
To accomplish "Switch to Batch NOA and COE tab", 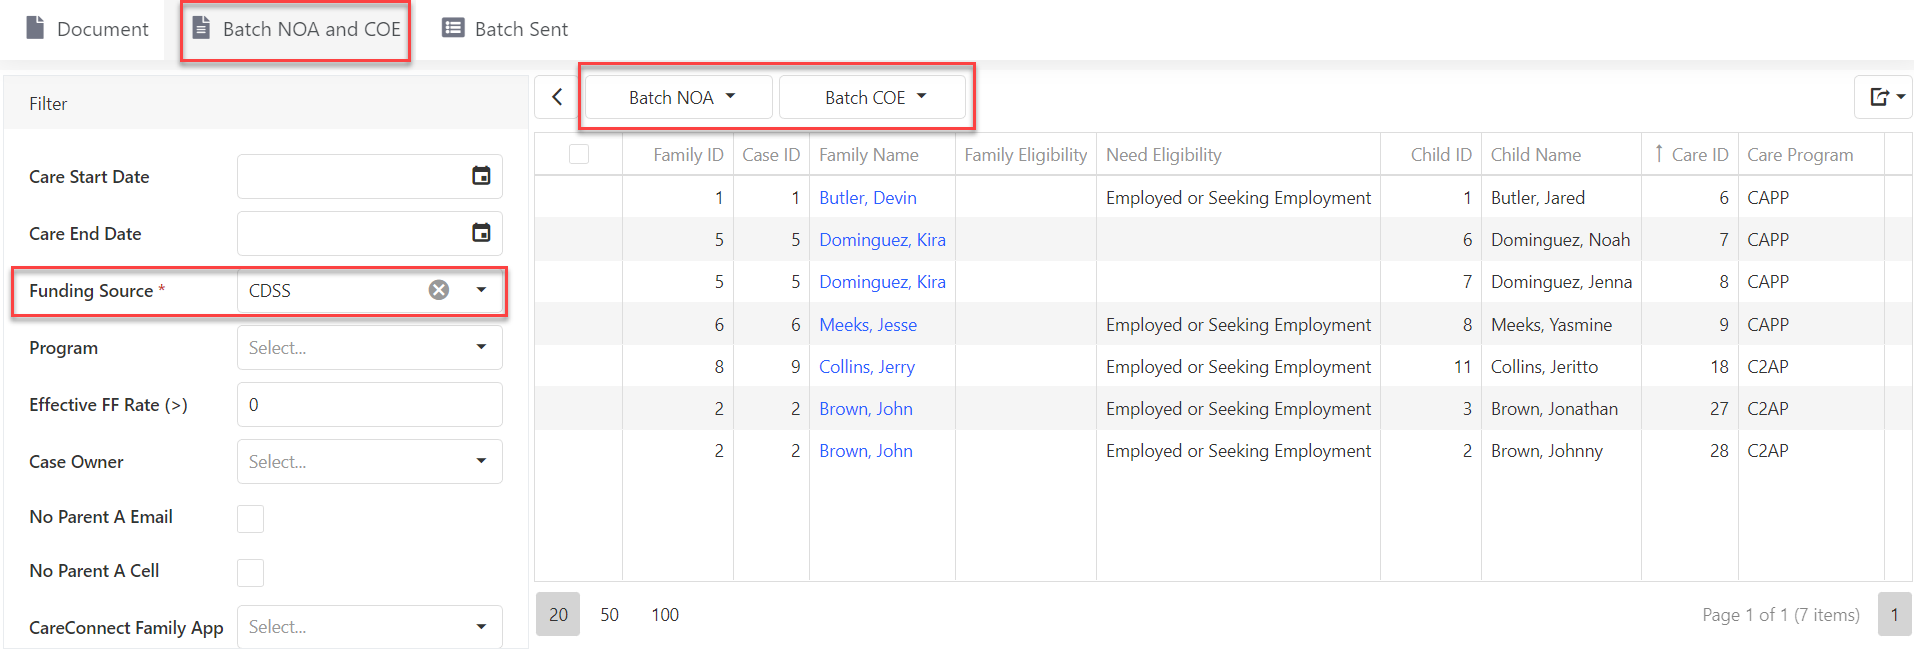I will [x=296, y=29].
